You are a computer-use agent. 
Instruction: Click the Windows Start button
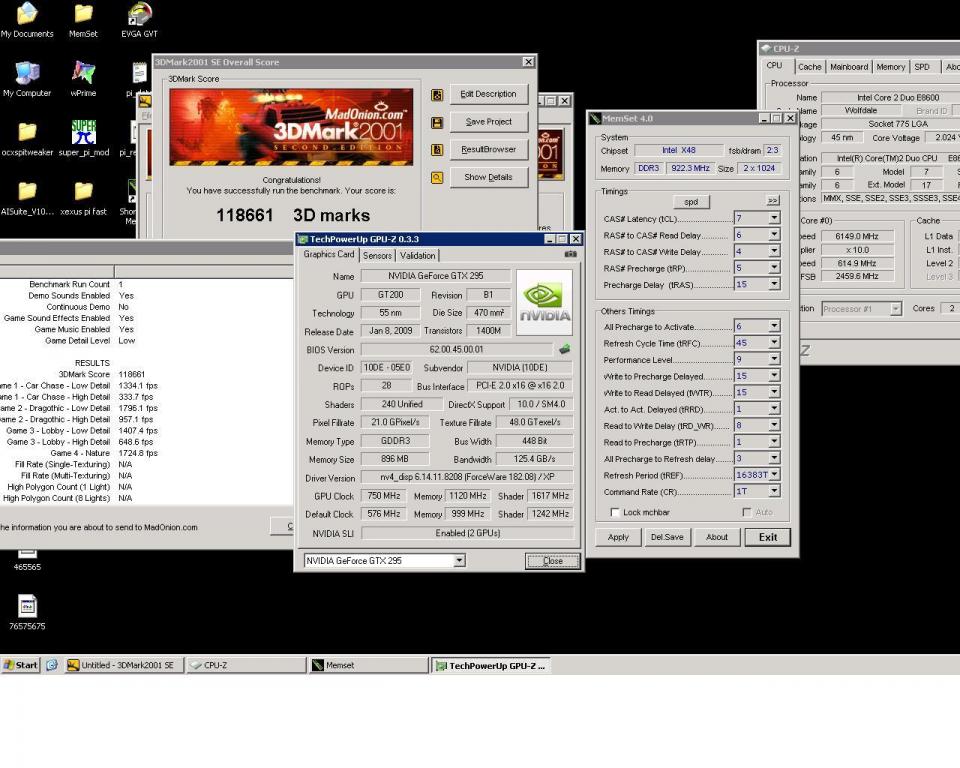[21, 665]
